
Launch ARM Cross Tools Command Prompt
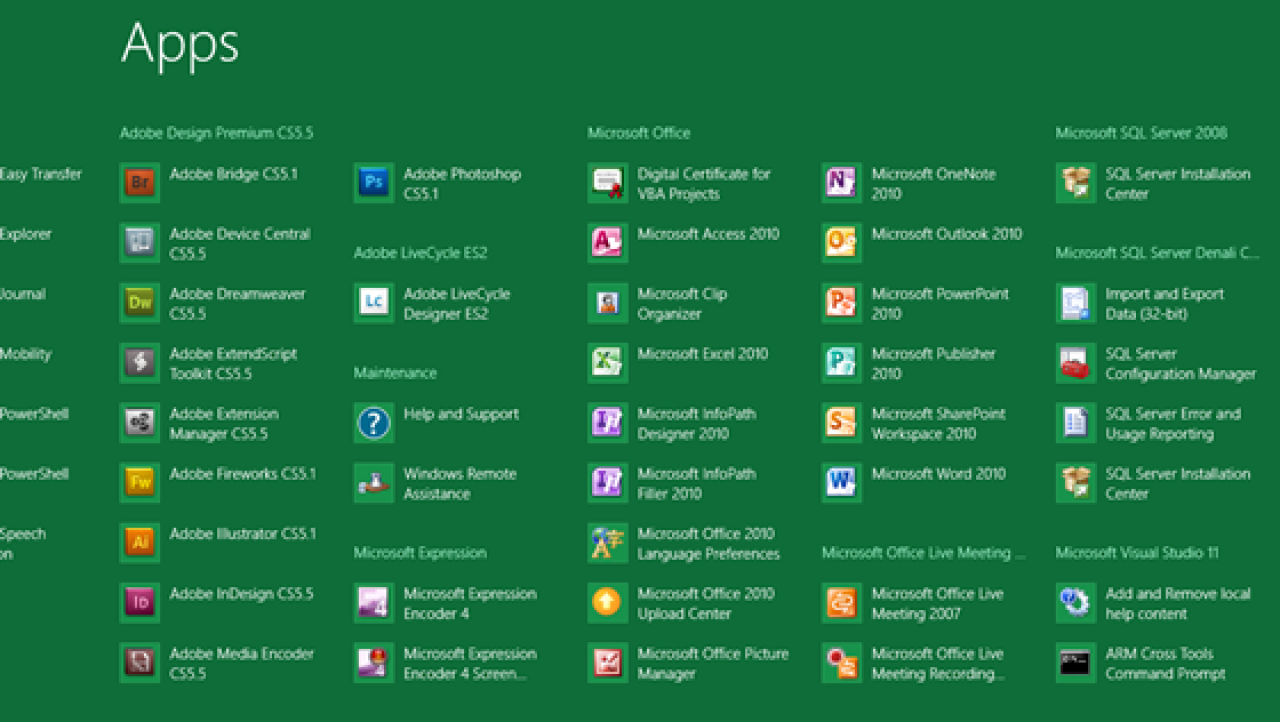pyautogui.click(x=1142, y=663)
